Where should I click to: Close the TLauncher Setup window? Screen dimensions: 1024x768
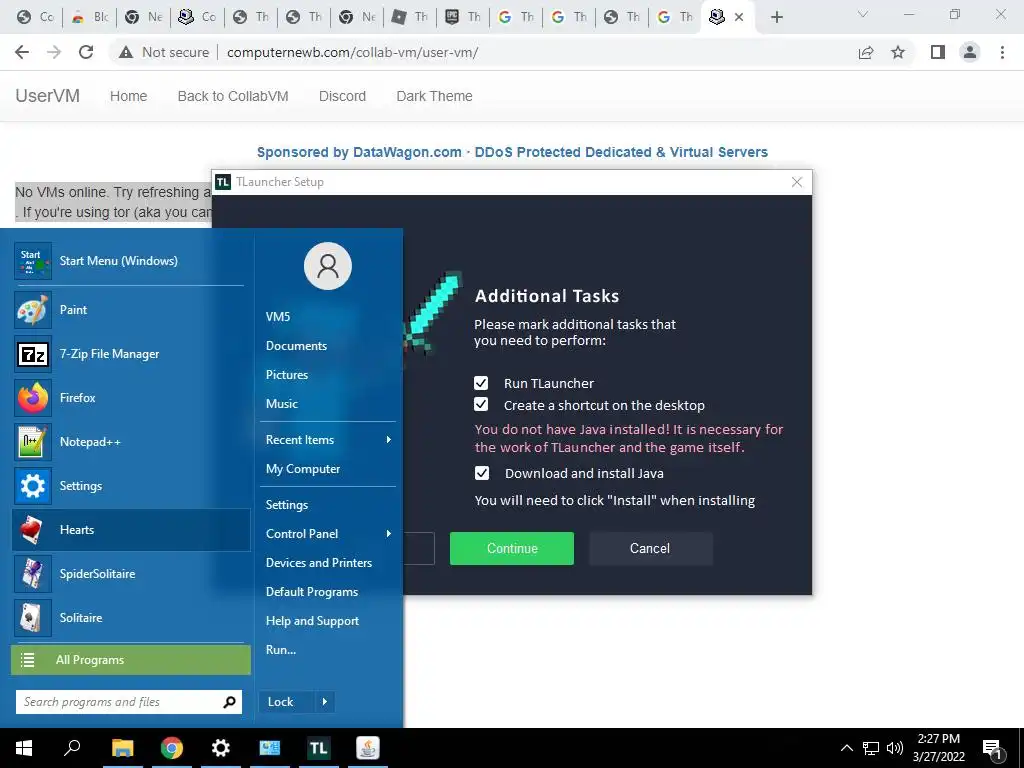(x=797, y=182)
